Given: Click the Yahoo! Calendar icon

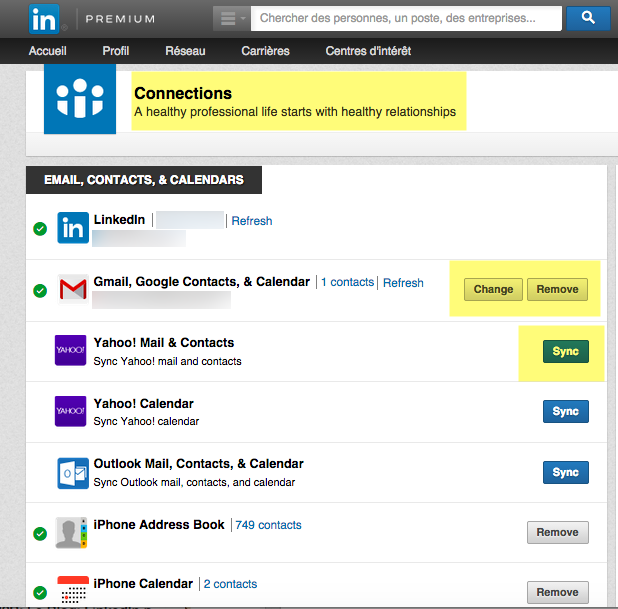Looking at the screenshot, I should 71,411.
